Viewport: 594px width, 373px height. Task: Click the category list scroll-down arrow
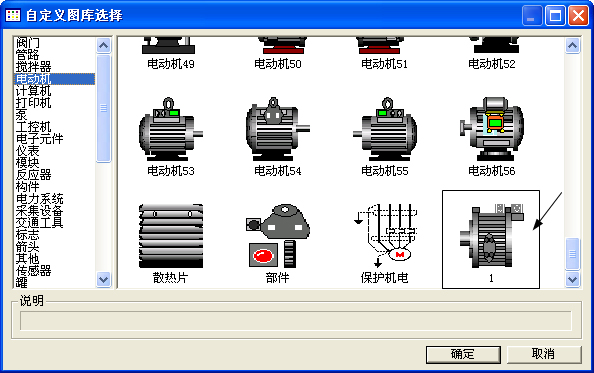pyautogui.click(x=103, y=280)
